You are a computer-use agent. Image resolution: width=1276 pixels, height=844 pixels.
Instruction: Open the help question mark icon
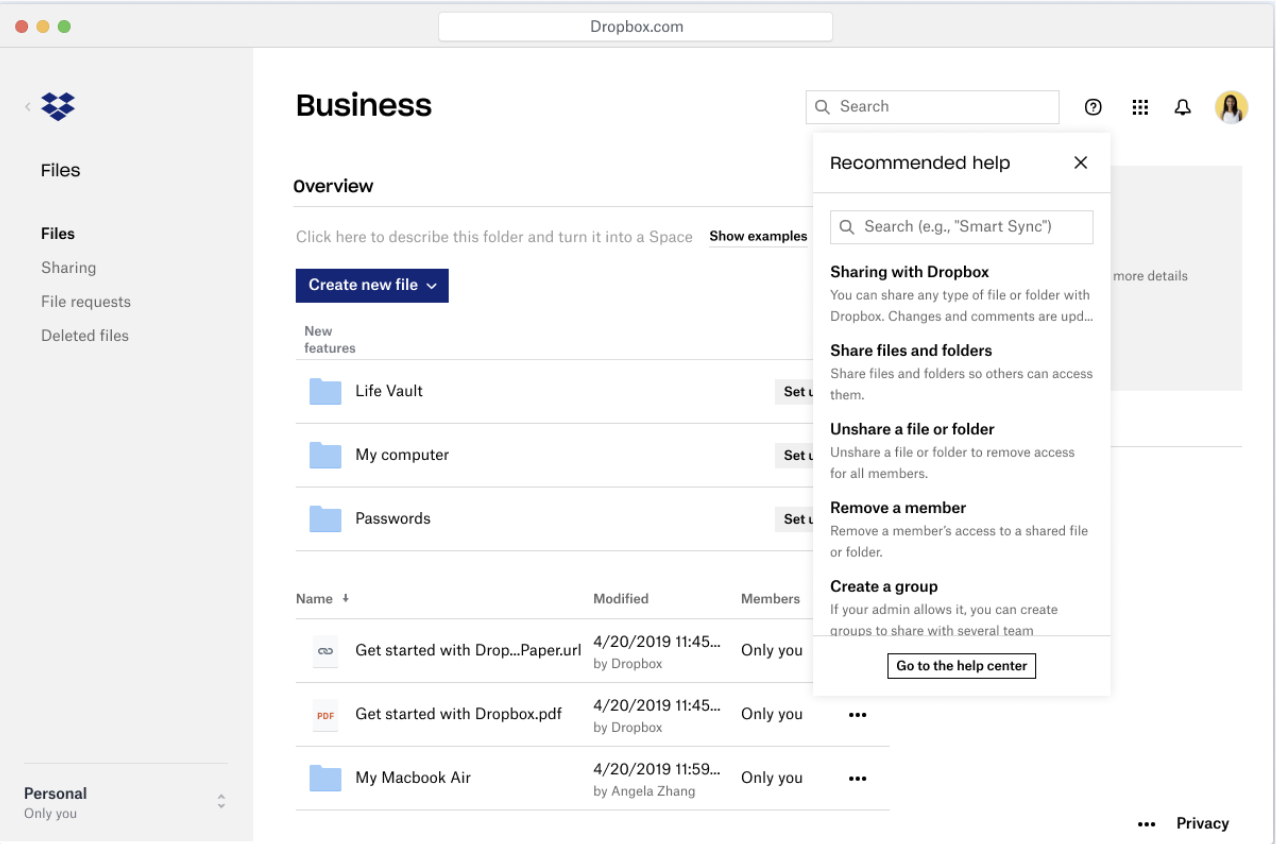coord(1093,107)
